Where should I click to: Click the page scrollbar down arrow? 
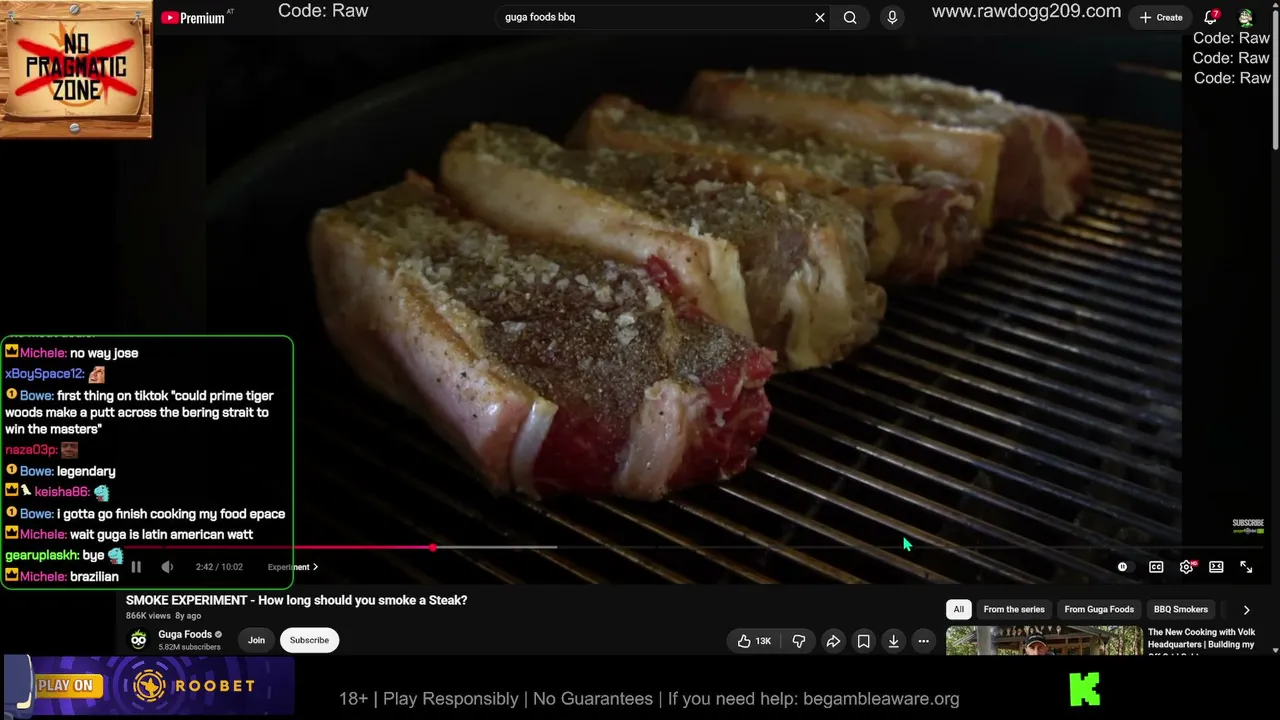1274,650
